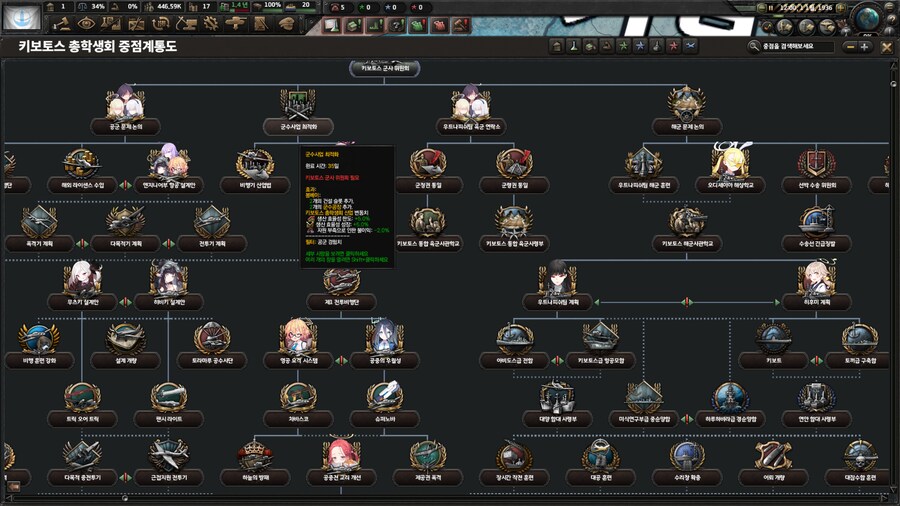Viewport: 900px width, 506px height.
Task: Zoom out focus tree with minus button
Action: 850,46
